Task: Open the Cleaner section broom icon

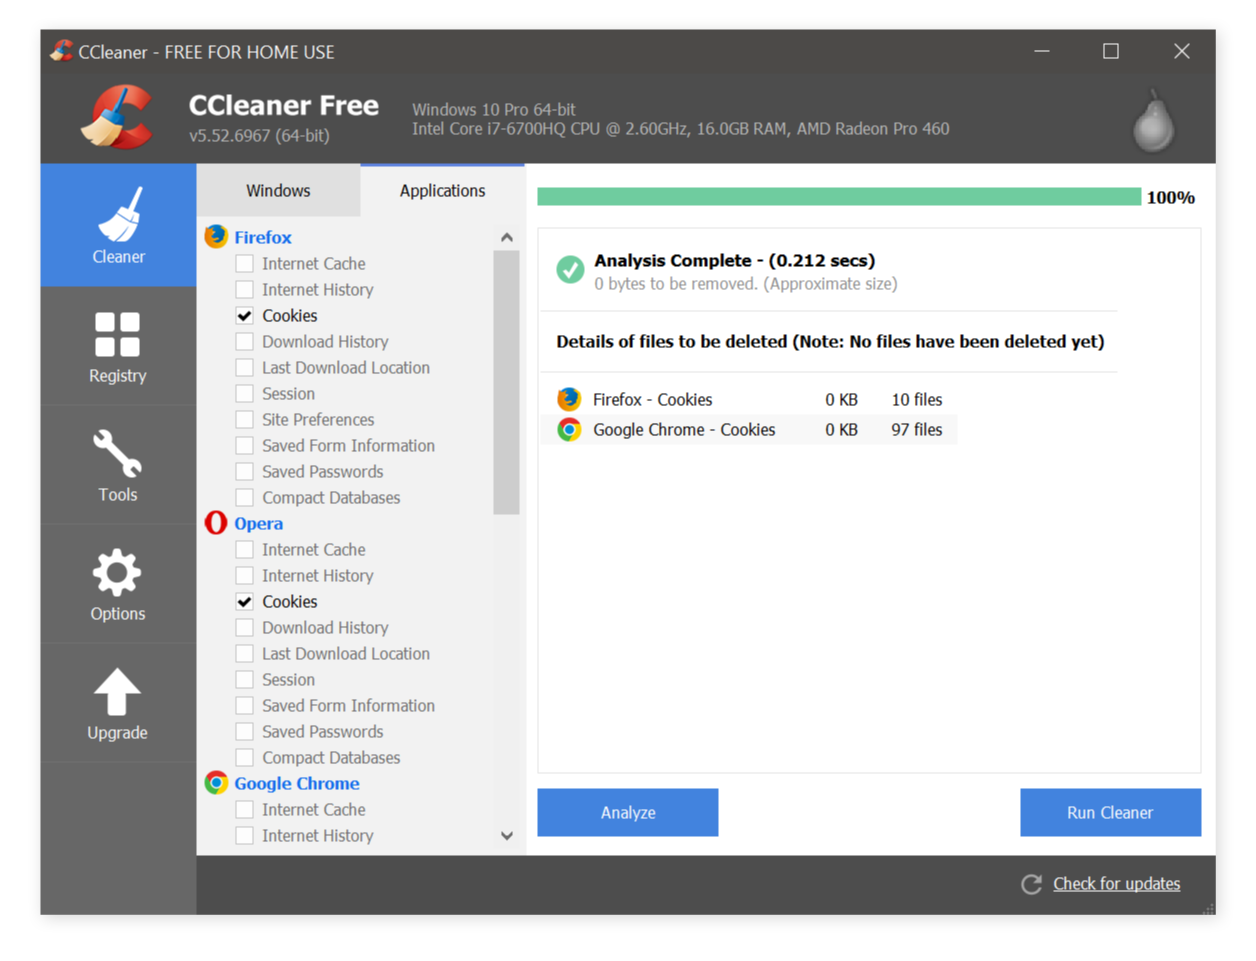Action: [119, 214]
